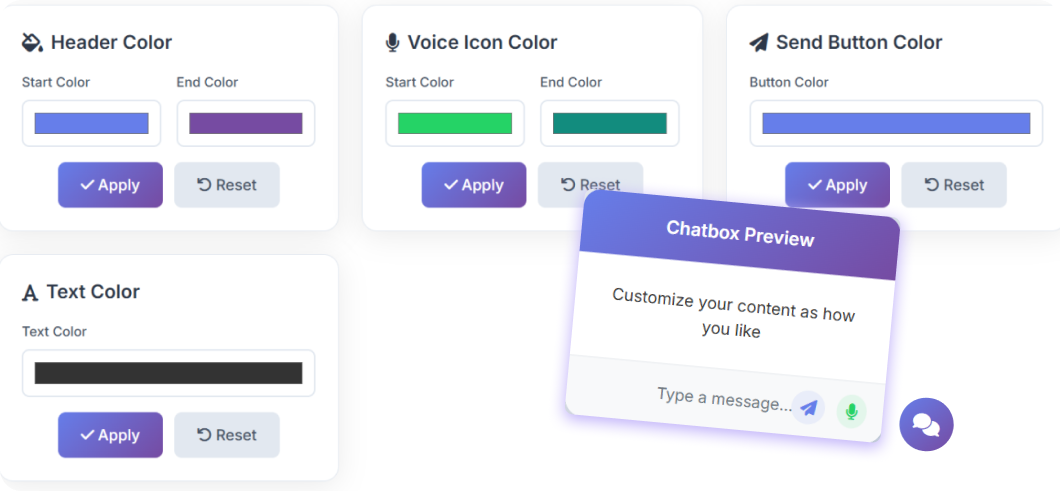The image size is (1060, 491).
Task: Click the microphone icon beside Voice Icon Color
Action: click(x=392, y=43)
